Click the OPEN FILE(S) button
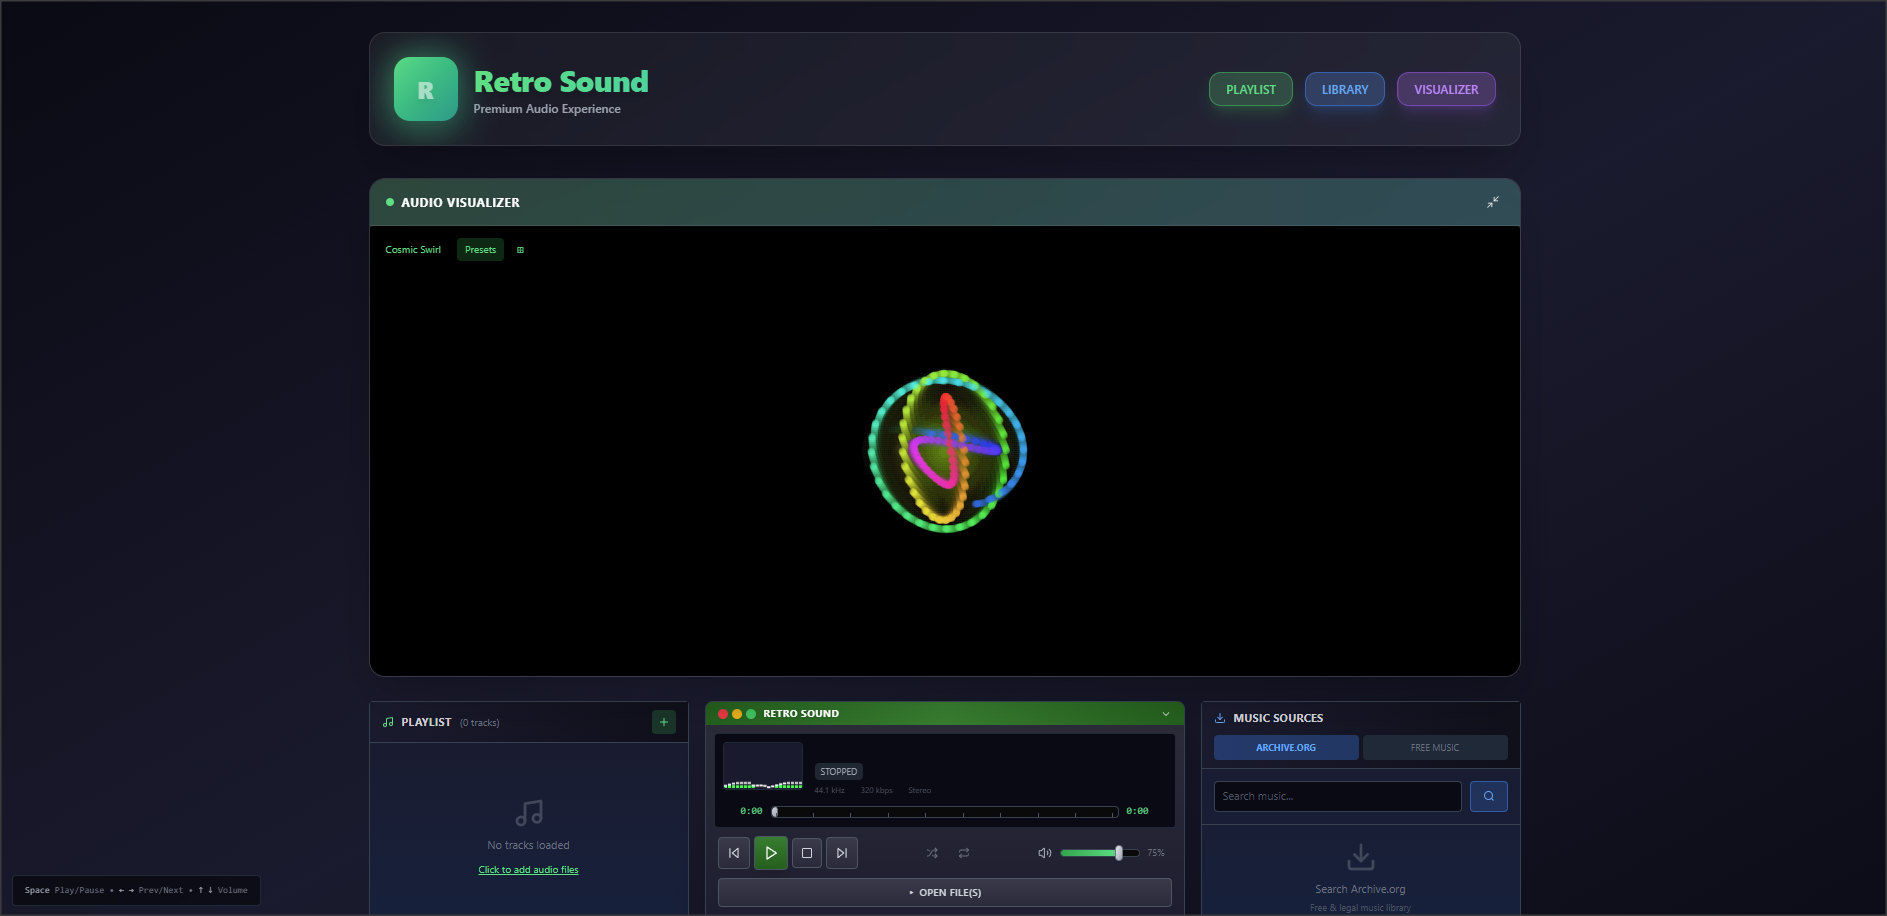The width and height of the screenshot is (1887, 916). tap(945, 892)
